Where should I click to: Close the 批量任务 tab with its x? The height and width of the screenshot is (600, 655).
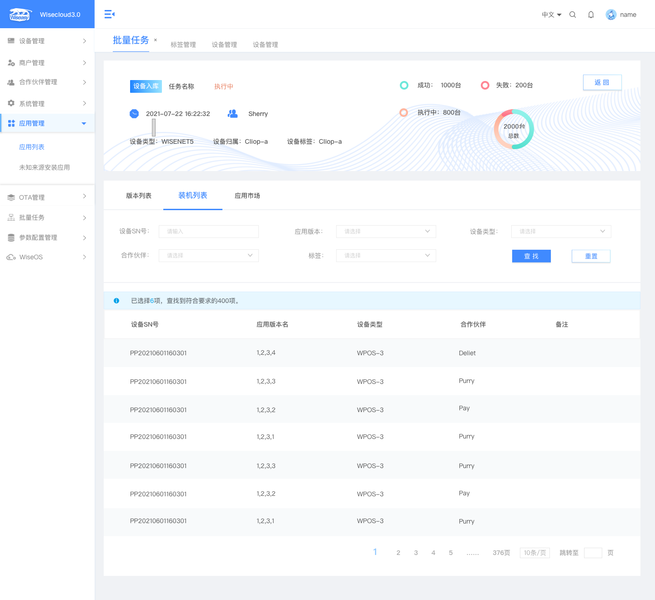click(x=155, y=40)
